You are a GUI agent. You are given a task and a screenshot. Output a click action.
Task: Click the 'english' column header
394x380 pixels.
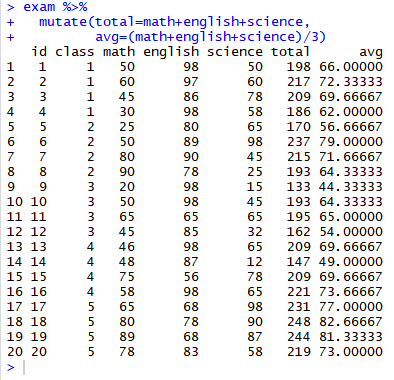pos(171,52)
